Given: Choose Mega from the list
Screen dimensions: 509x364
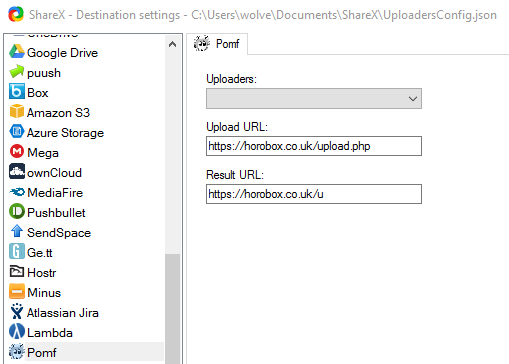Looking at the screenshot, I should coord(43,153).
